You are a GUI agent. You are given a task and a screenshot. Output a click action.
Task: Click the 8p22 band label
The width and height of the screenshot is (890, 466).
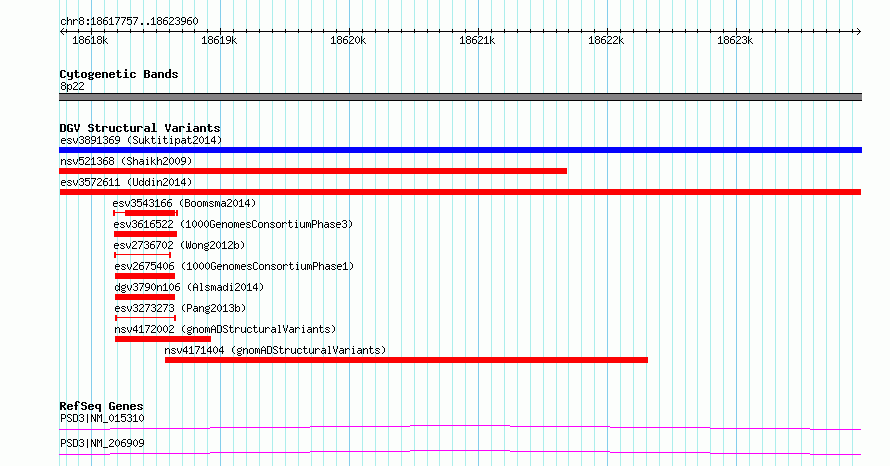72,86
